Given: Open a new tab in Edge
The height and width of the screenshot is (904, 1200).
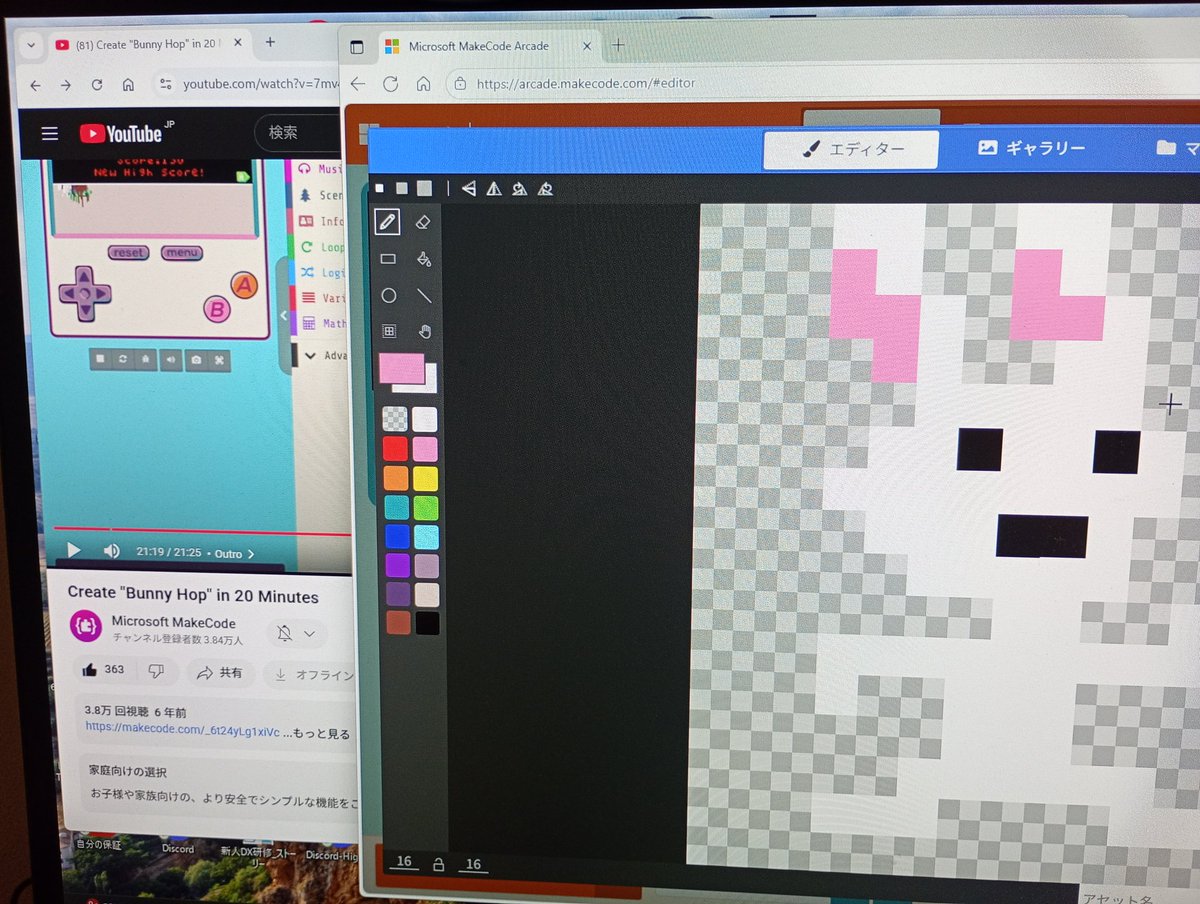Looking at the screenshot, I should point(618,45).
